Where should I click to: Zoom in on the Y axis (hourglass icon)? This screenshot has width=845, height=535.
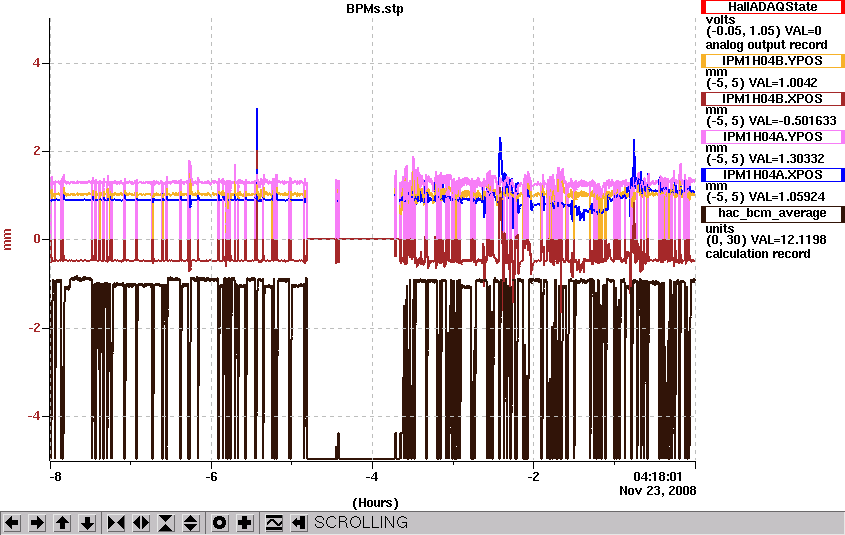point(166,523)
